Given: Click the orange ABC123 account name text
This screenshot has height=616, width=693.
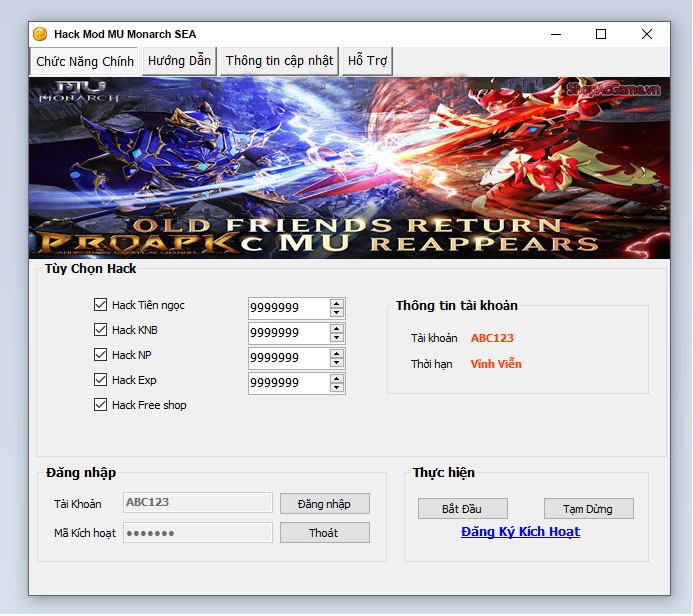Looking at the screenshot, I should pyautogui.click(x=492, y=338).
